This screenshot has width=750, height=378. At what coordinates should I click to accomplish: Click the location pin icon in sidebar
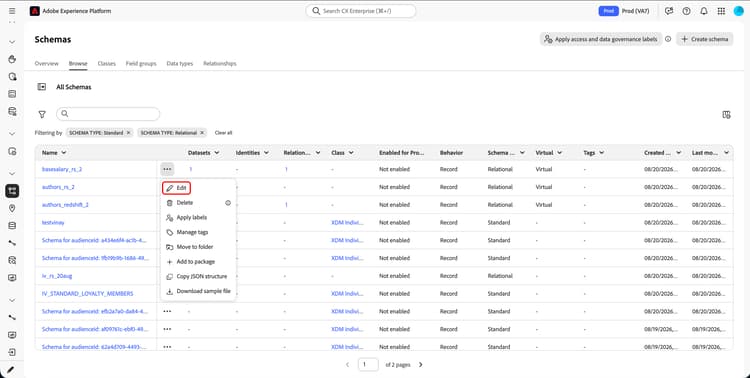[x=12, y=208]
